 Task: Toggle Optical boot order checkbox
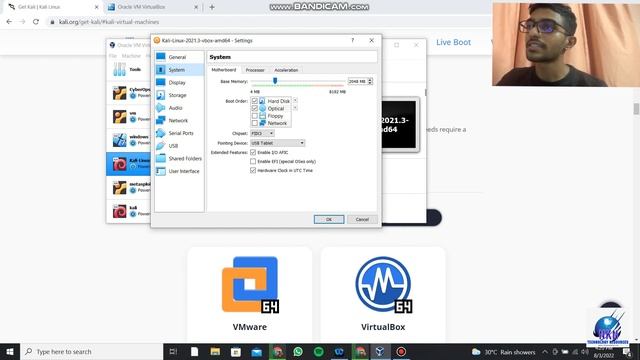[255, 108]
